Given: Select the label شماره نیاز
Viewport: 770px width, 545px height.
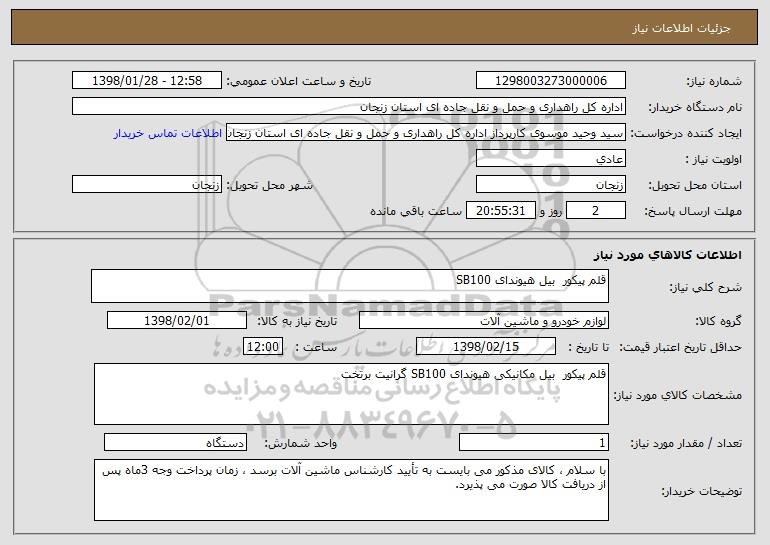Looking at the screenshot, I should pyautogui.click(x=714, y=82).
